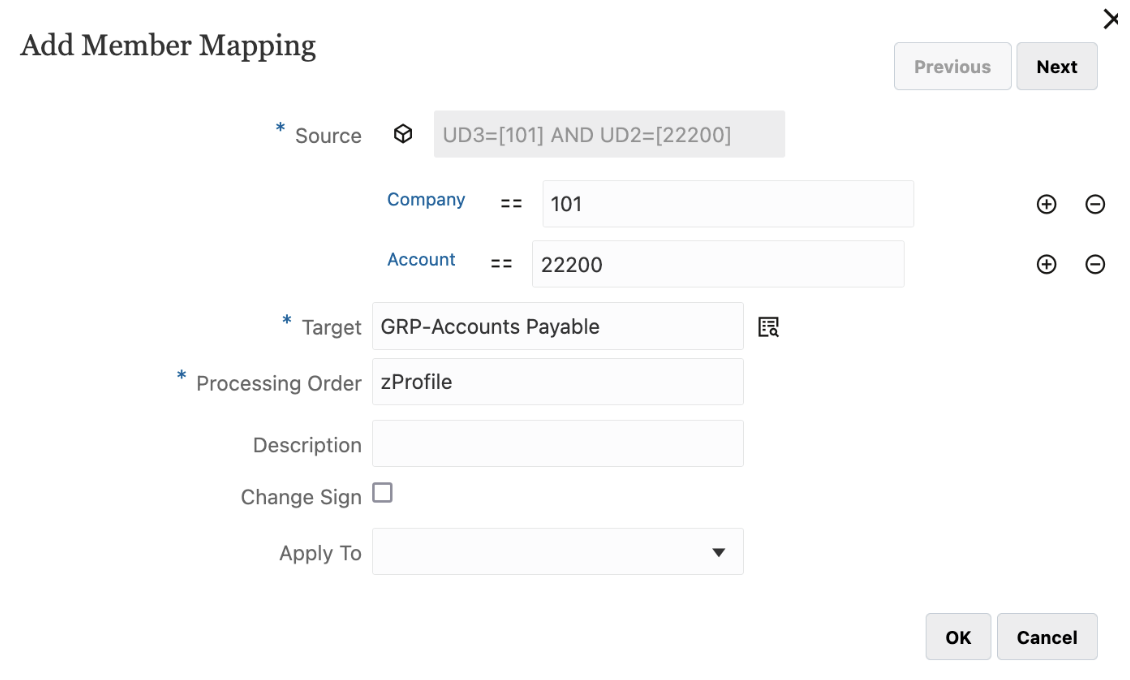Click the cube icon next to Source
Image resolution: width=1130 pixels, height=680 pixels.
pos(403,134)
